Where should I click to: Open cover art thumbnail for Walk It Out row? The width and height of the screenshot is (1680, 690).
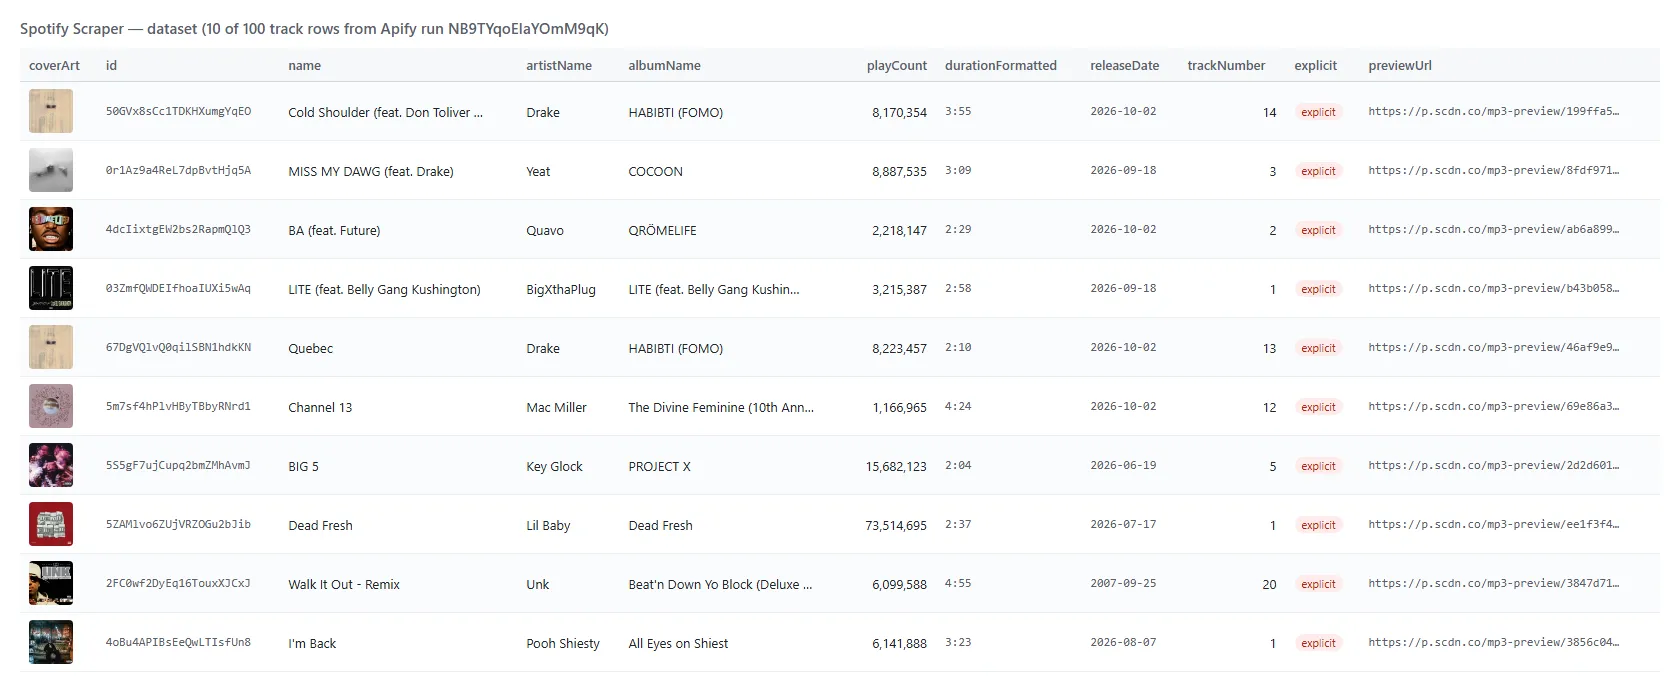click(x=51, y=583)
